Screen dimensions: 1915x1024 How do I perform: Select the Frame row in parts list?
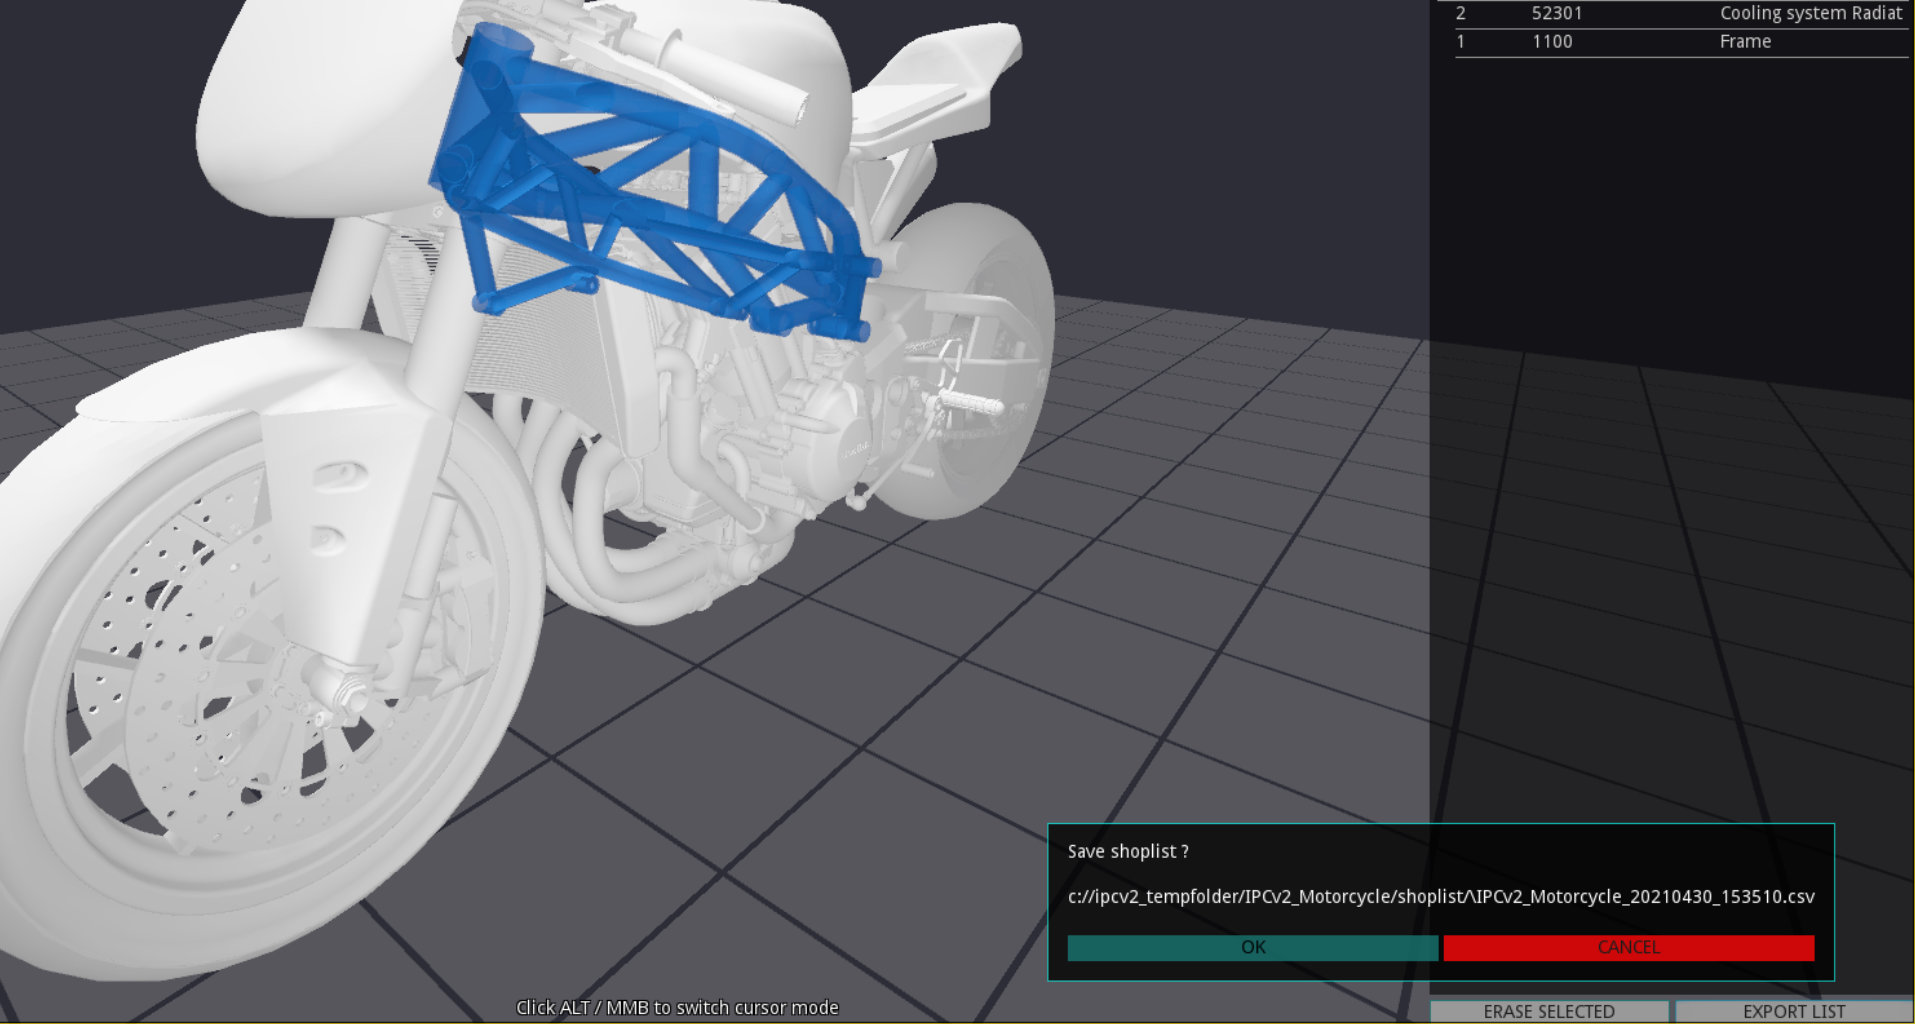point(1744,42)
